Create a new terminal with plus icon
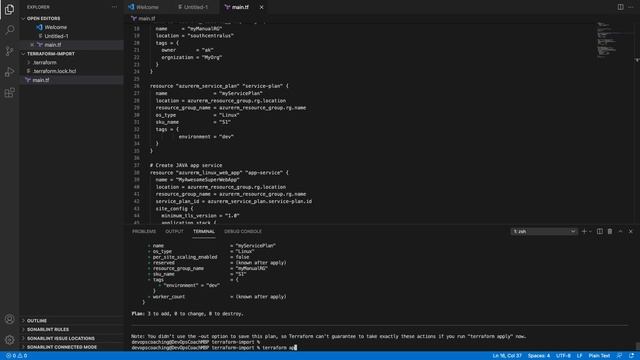The height and width of the screenshot is (360, 640). pyautogui.click(x=584, y=231)
